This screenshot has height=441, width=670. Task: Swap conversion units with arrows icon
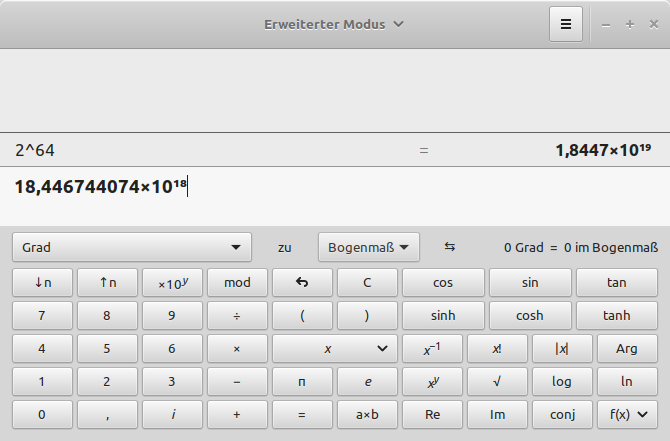tap(449, 247)
